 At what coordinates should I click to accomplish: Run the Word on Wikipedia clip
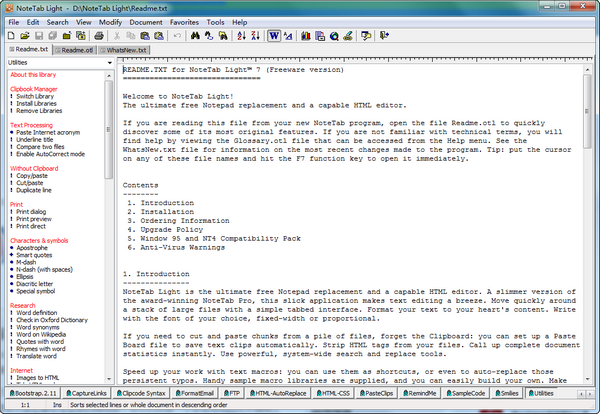pyautogui.click(x=41, y=334)
